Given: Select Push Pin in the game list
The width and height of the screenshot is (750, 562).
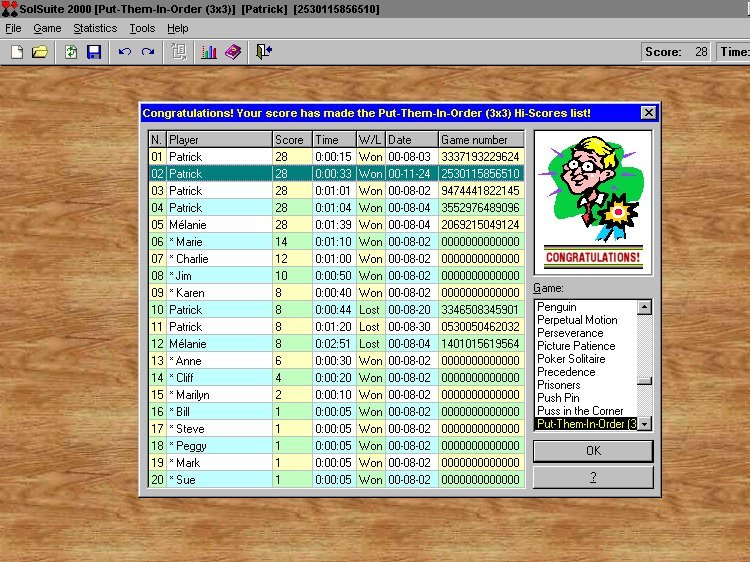Looking at the screenshot, I should point(586,397).
